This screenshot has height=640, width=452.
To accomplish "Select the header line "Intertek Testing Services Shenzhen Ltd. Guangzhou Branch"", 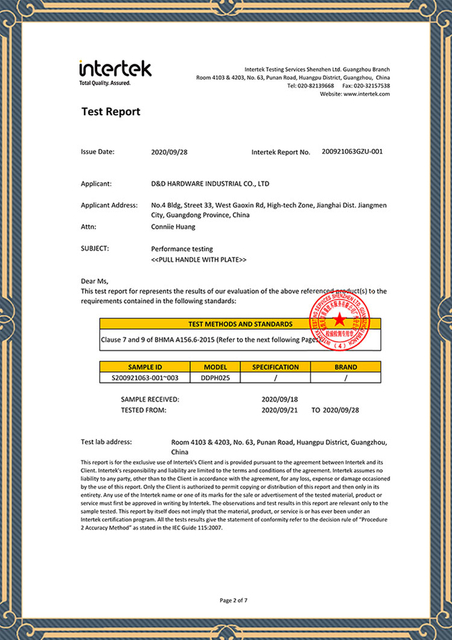I will (317, 69).
